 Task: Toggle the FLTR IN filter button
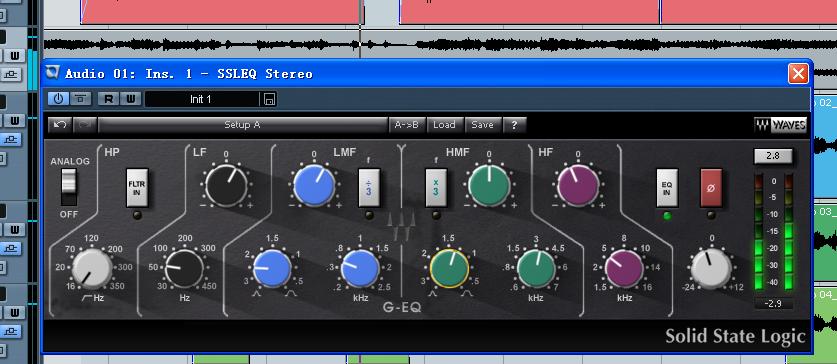[137, 188]
